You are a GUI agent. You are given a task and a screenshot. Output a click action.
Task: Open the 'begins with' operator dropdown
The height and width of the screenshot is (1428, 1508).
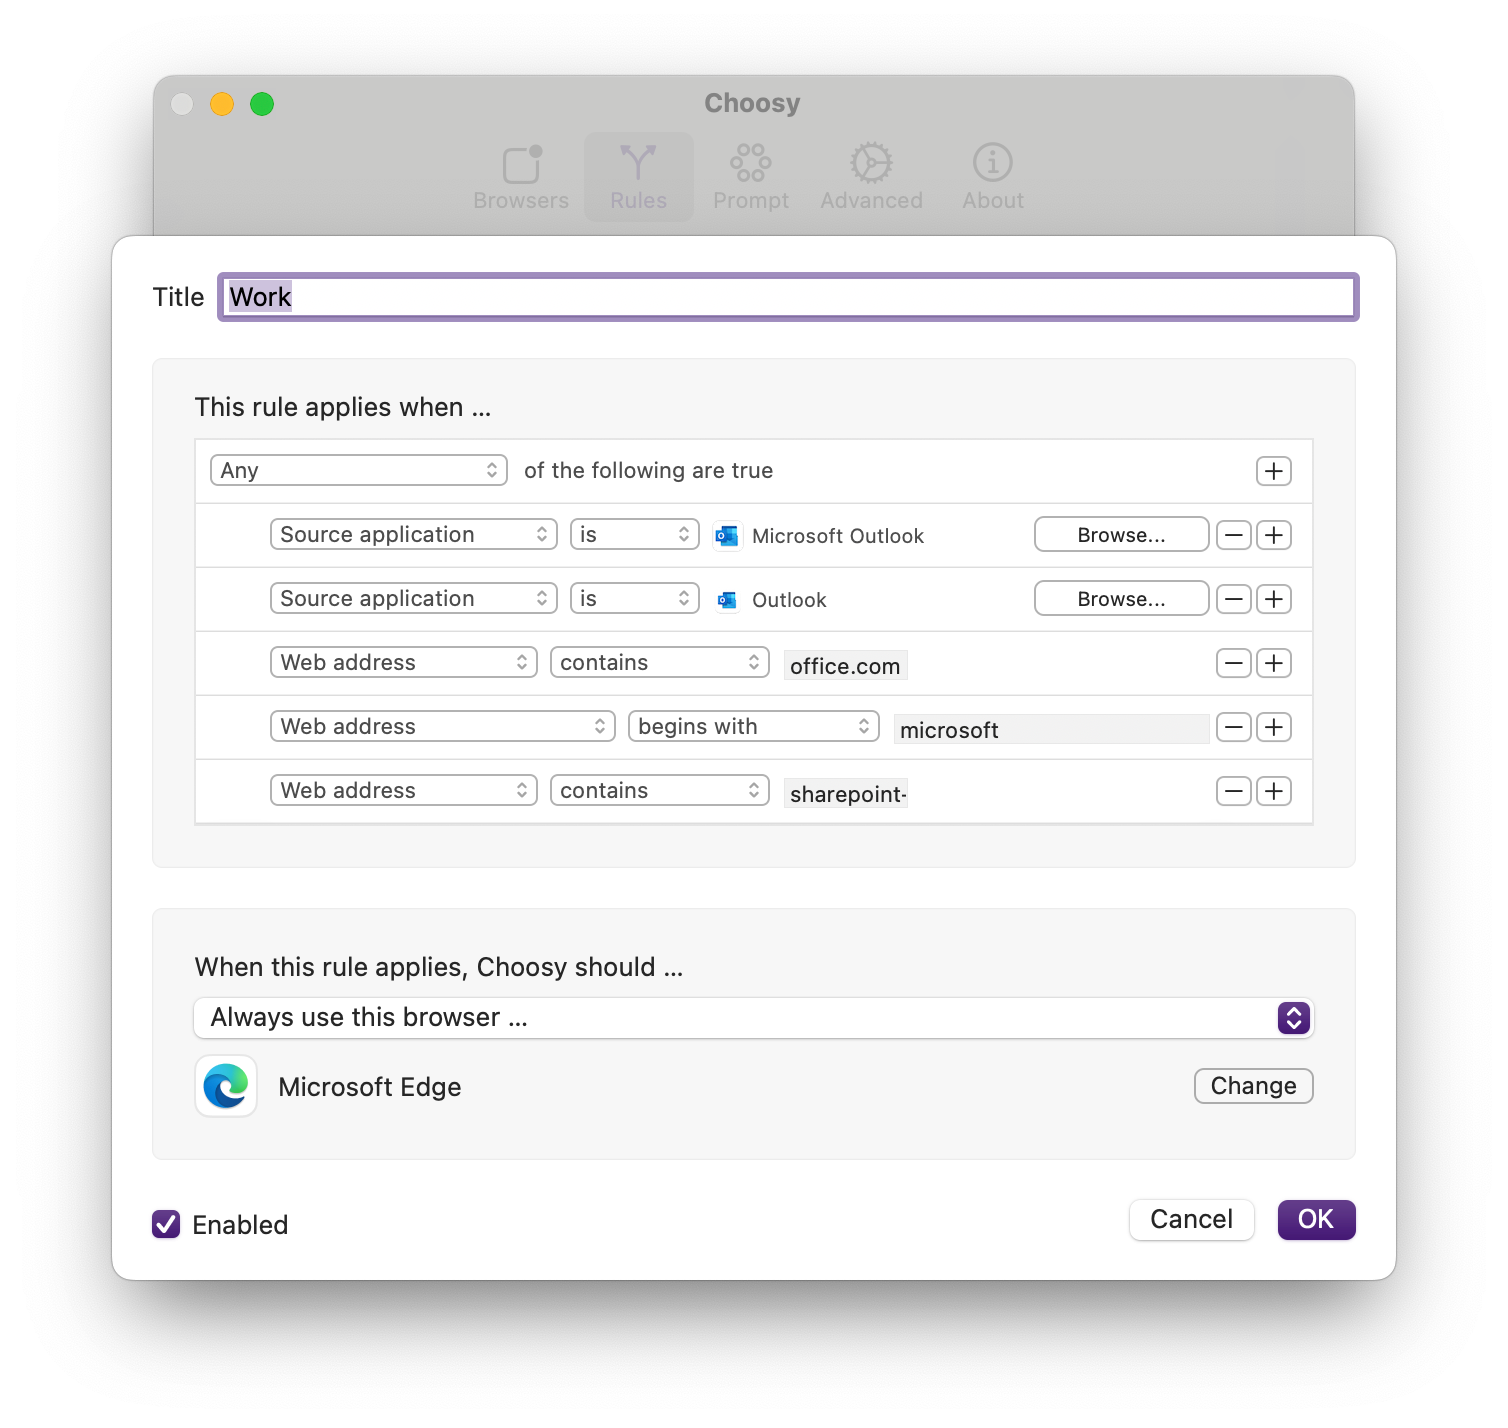[x=754, y=726]
